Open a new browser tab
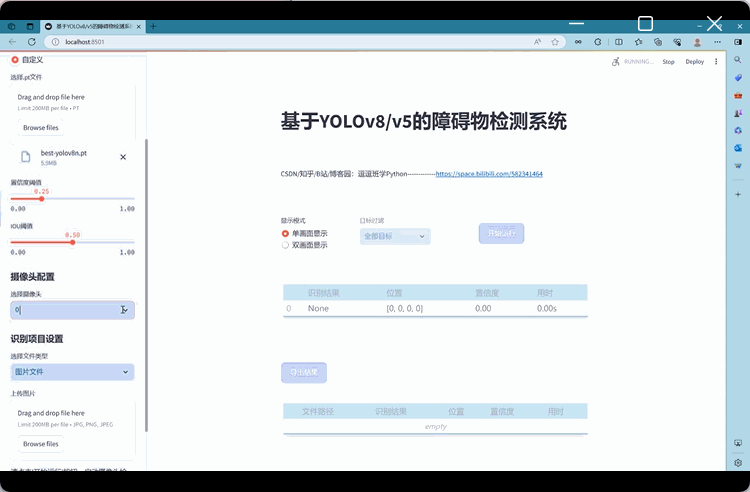This screenshot has height=492, width=750. click(x=153, y=26)
